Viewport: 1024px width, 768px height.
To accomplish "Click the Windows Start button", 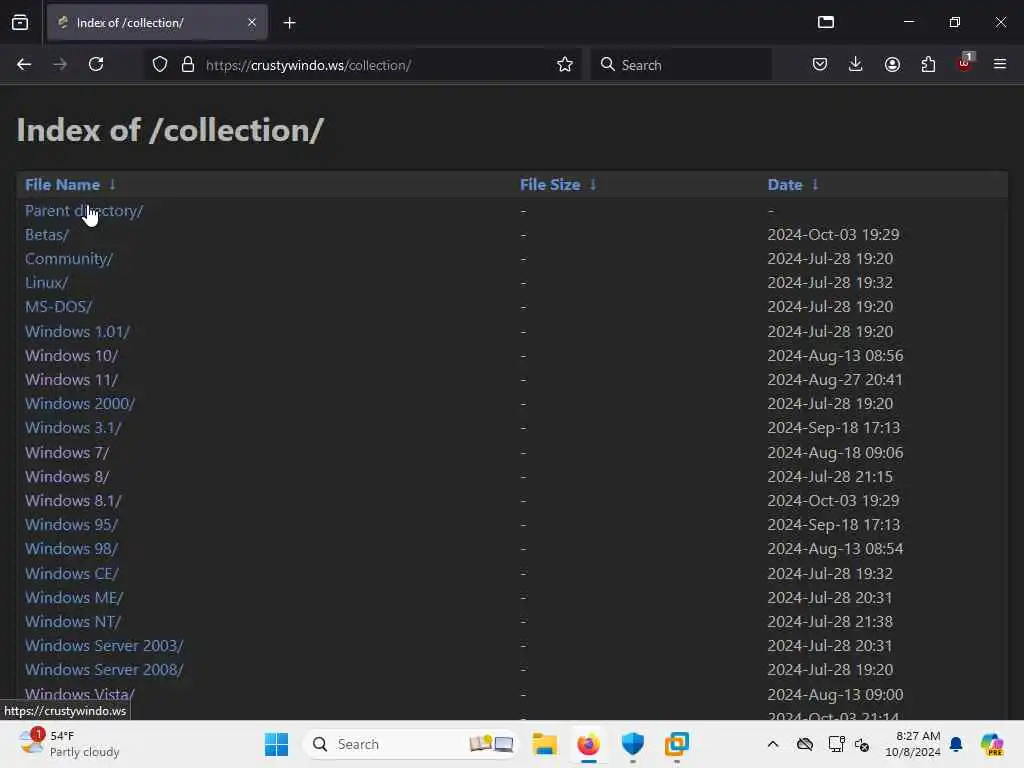I will [x=276, y=744].
